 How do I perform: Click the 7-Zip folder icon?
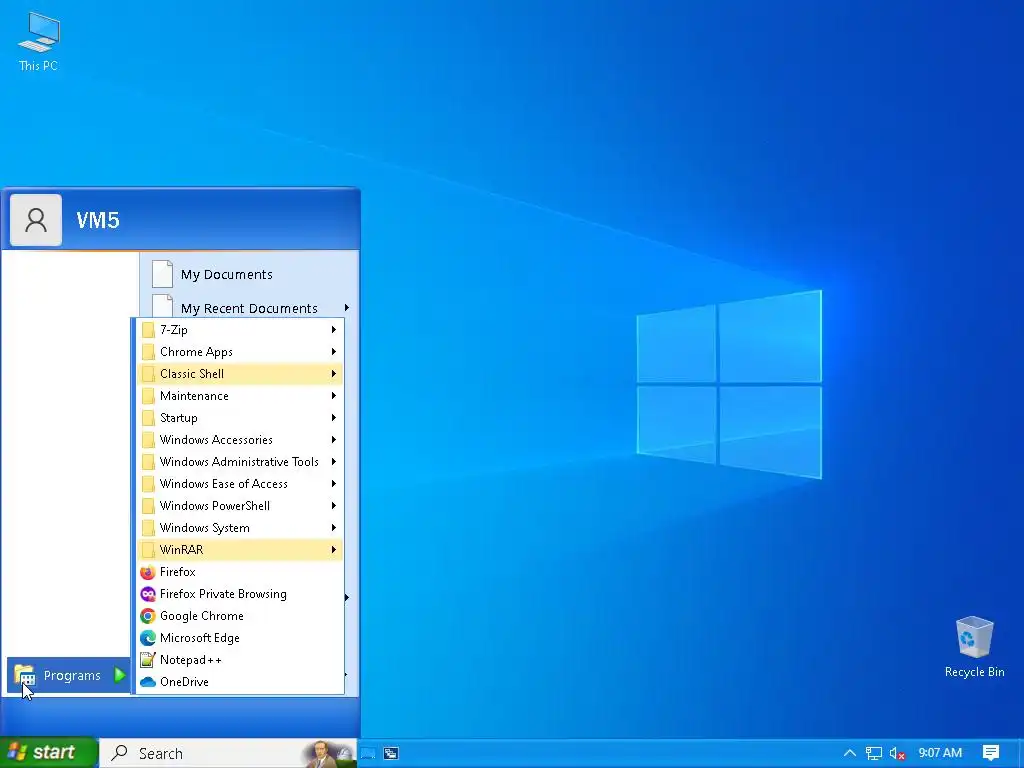click(x=148, y=330)
